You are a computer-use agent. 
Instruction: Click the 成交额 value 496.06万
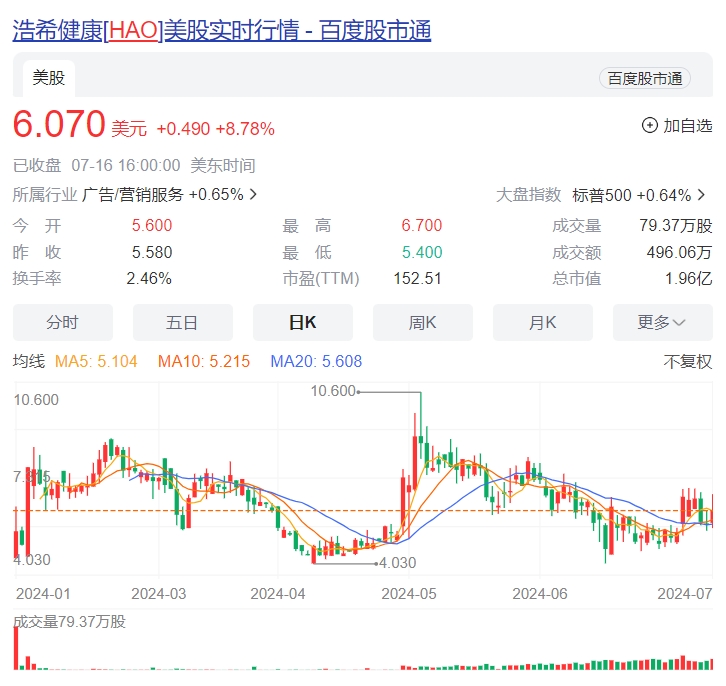coord(679,252)
